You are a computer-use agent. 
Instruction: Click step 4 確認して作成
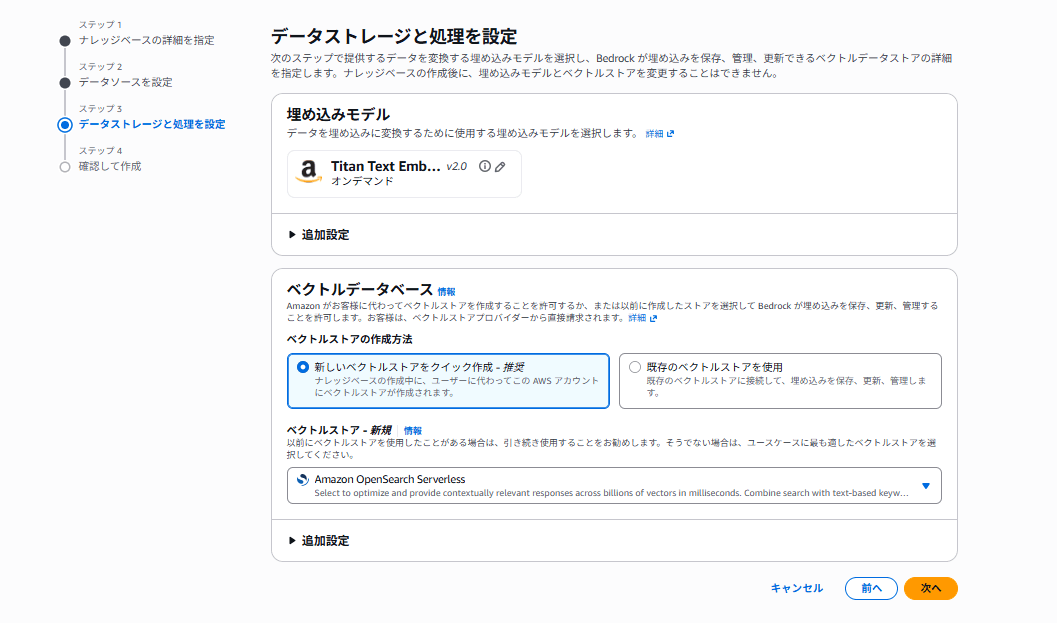pyautogui.click(x=110, y=167)
